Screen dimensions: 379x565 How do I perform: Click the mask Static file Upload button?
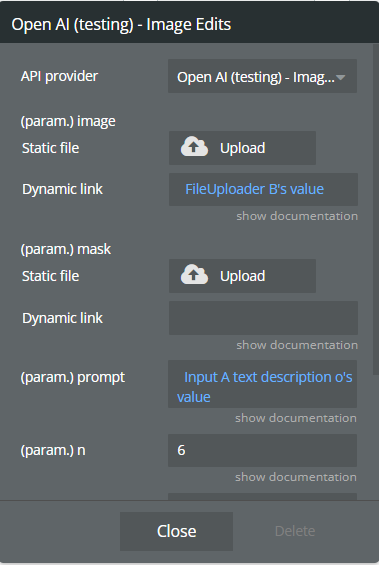click(242, 276)
